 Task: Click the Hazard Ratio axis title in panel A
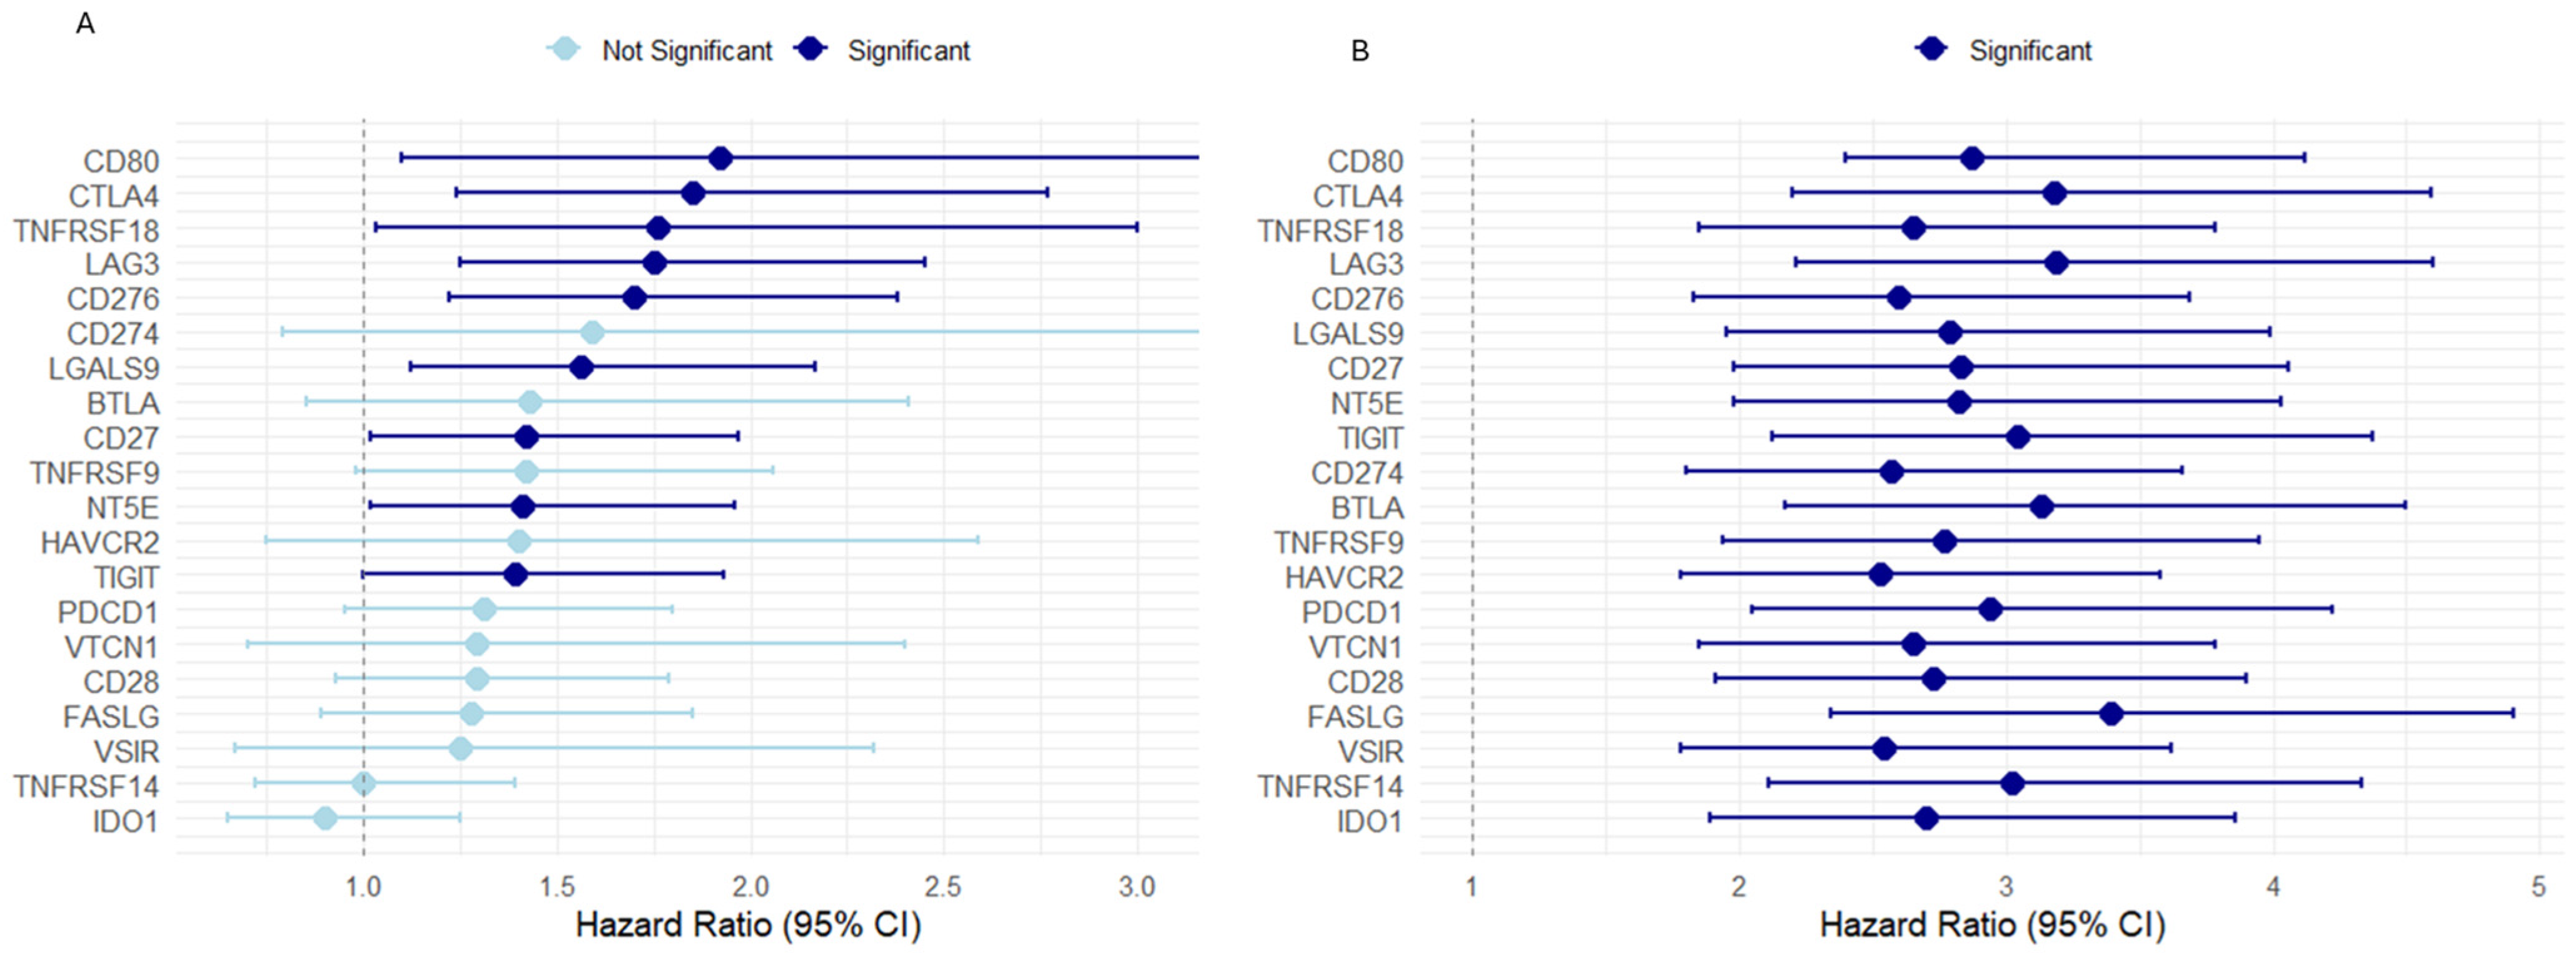(748, 925)
